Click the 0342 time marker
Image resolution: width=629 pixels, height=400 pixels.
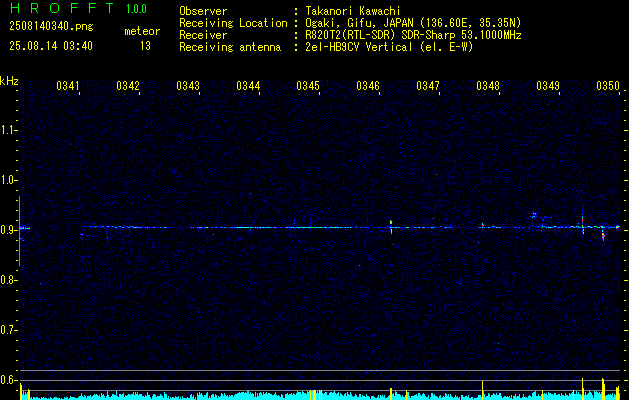coord(128,85)
